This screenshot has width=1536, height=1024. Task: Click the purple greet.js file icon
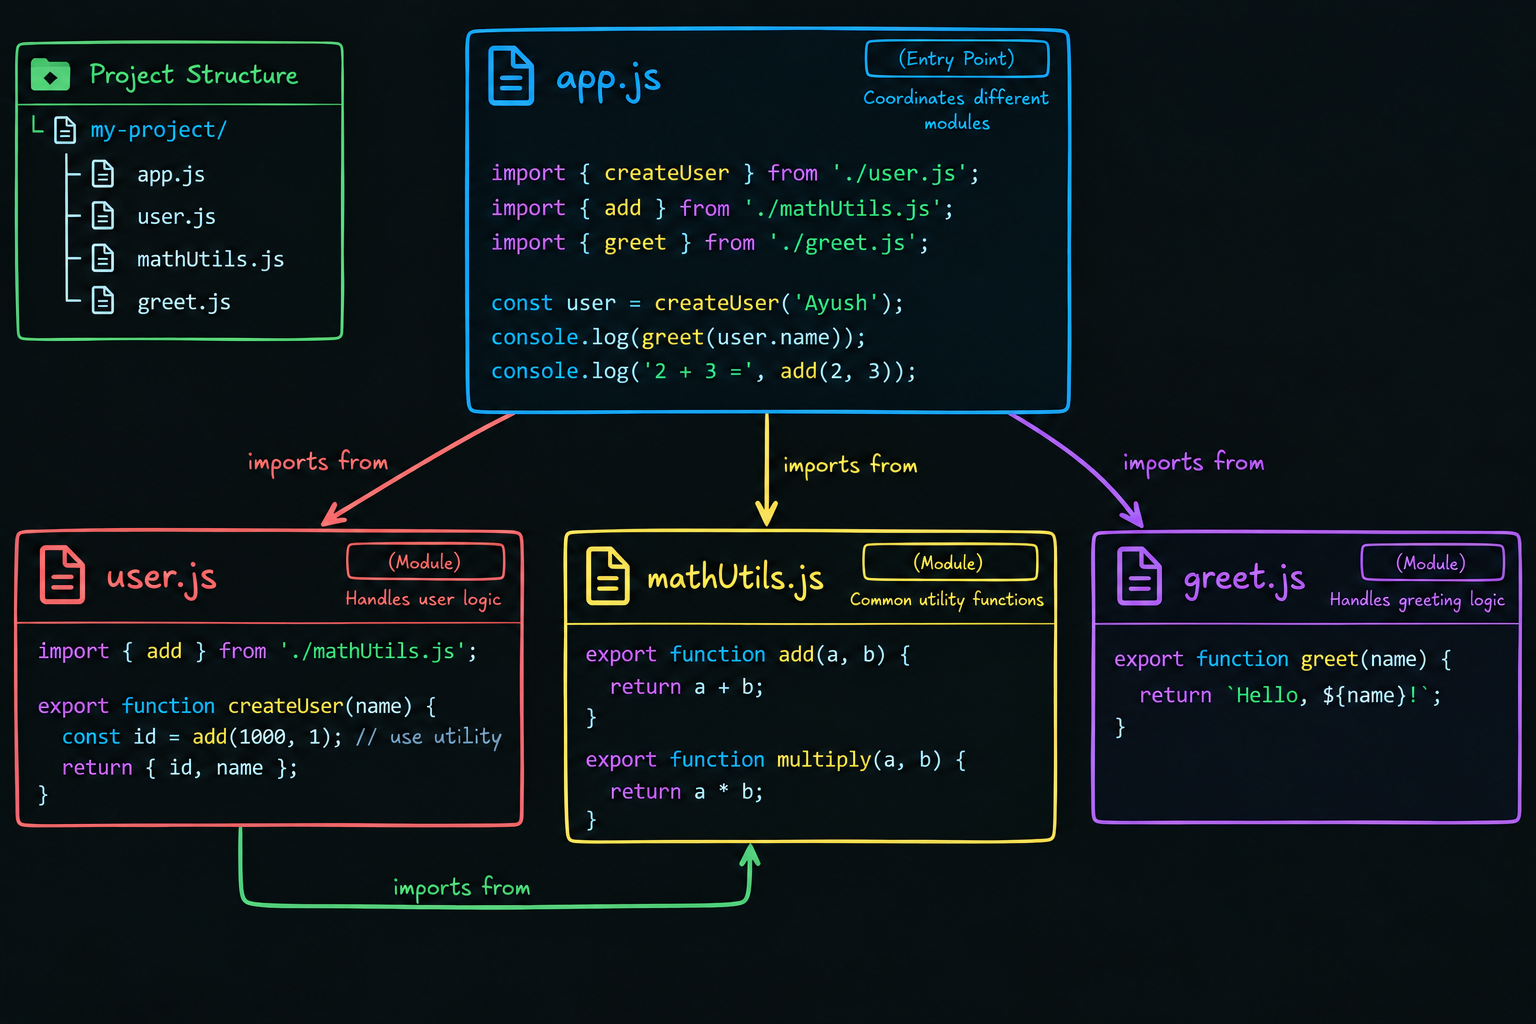1139,576
